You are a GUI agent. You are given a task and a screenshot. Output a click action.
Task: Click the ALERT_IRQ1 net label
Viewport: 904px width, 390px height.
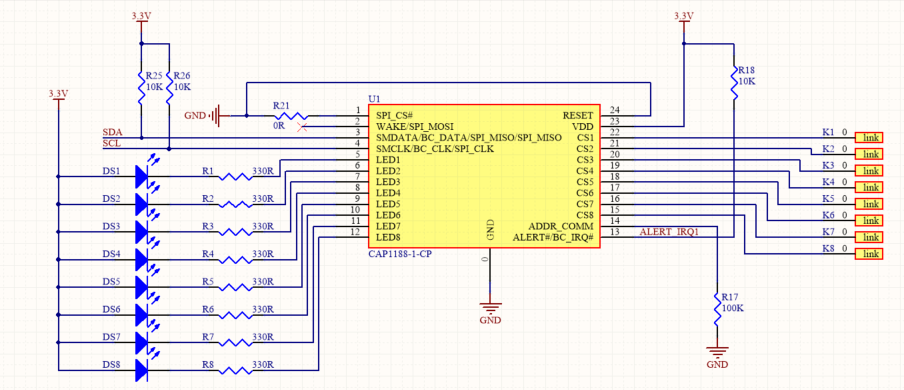tap(669, 232)
